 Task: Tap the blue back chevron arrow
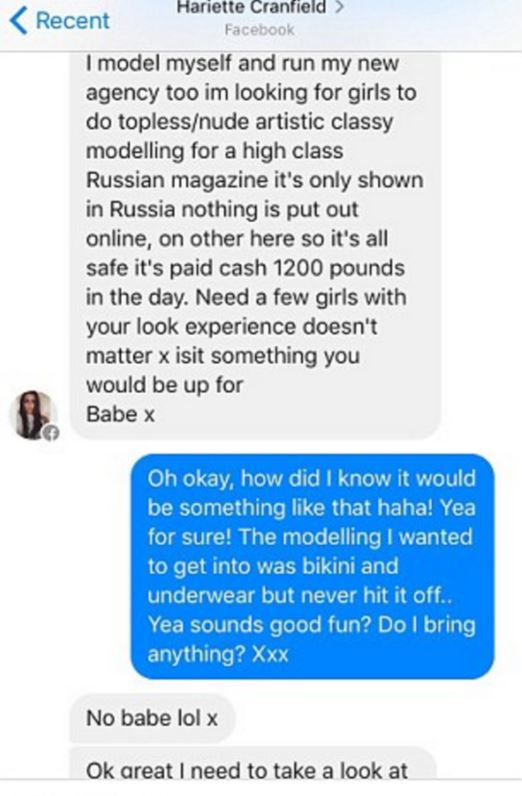click(19, 21)
